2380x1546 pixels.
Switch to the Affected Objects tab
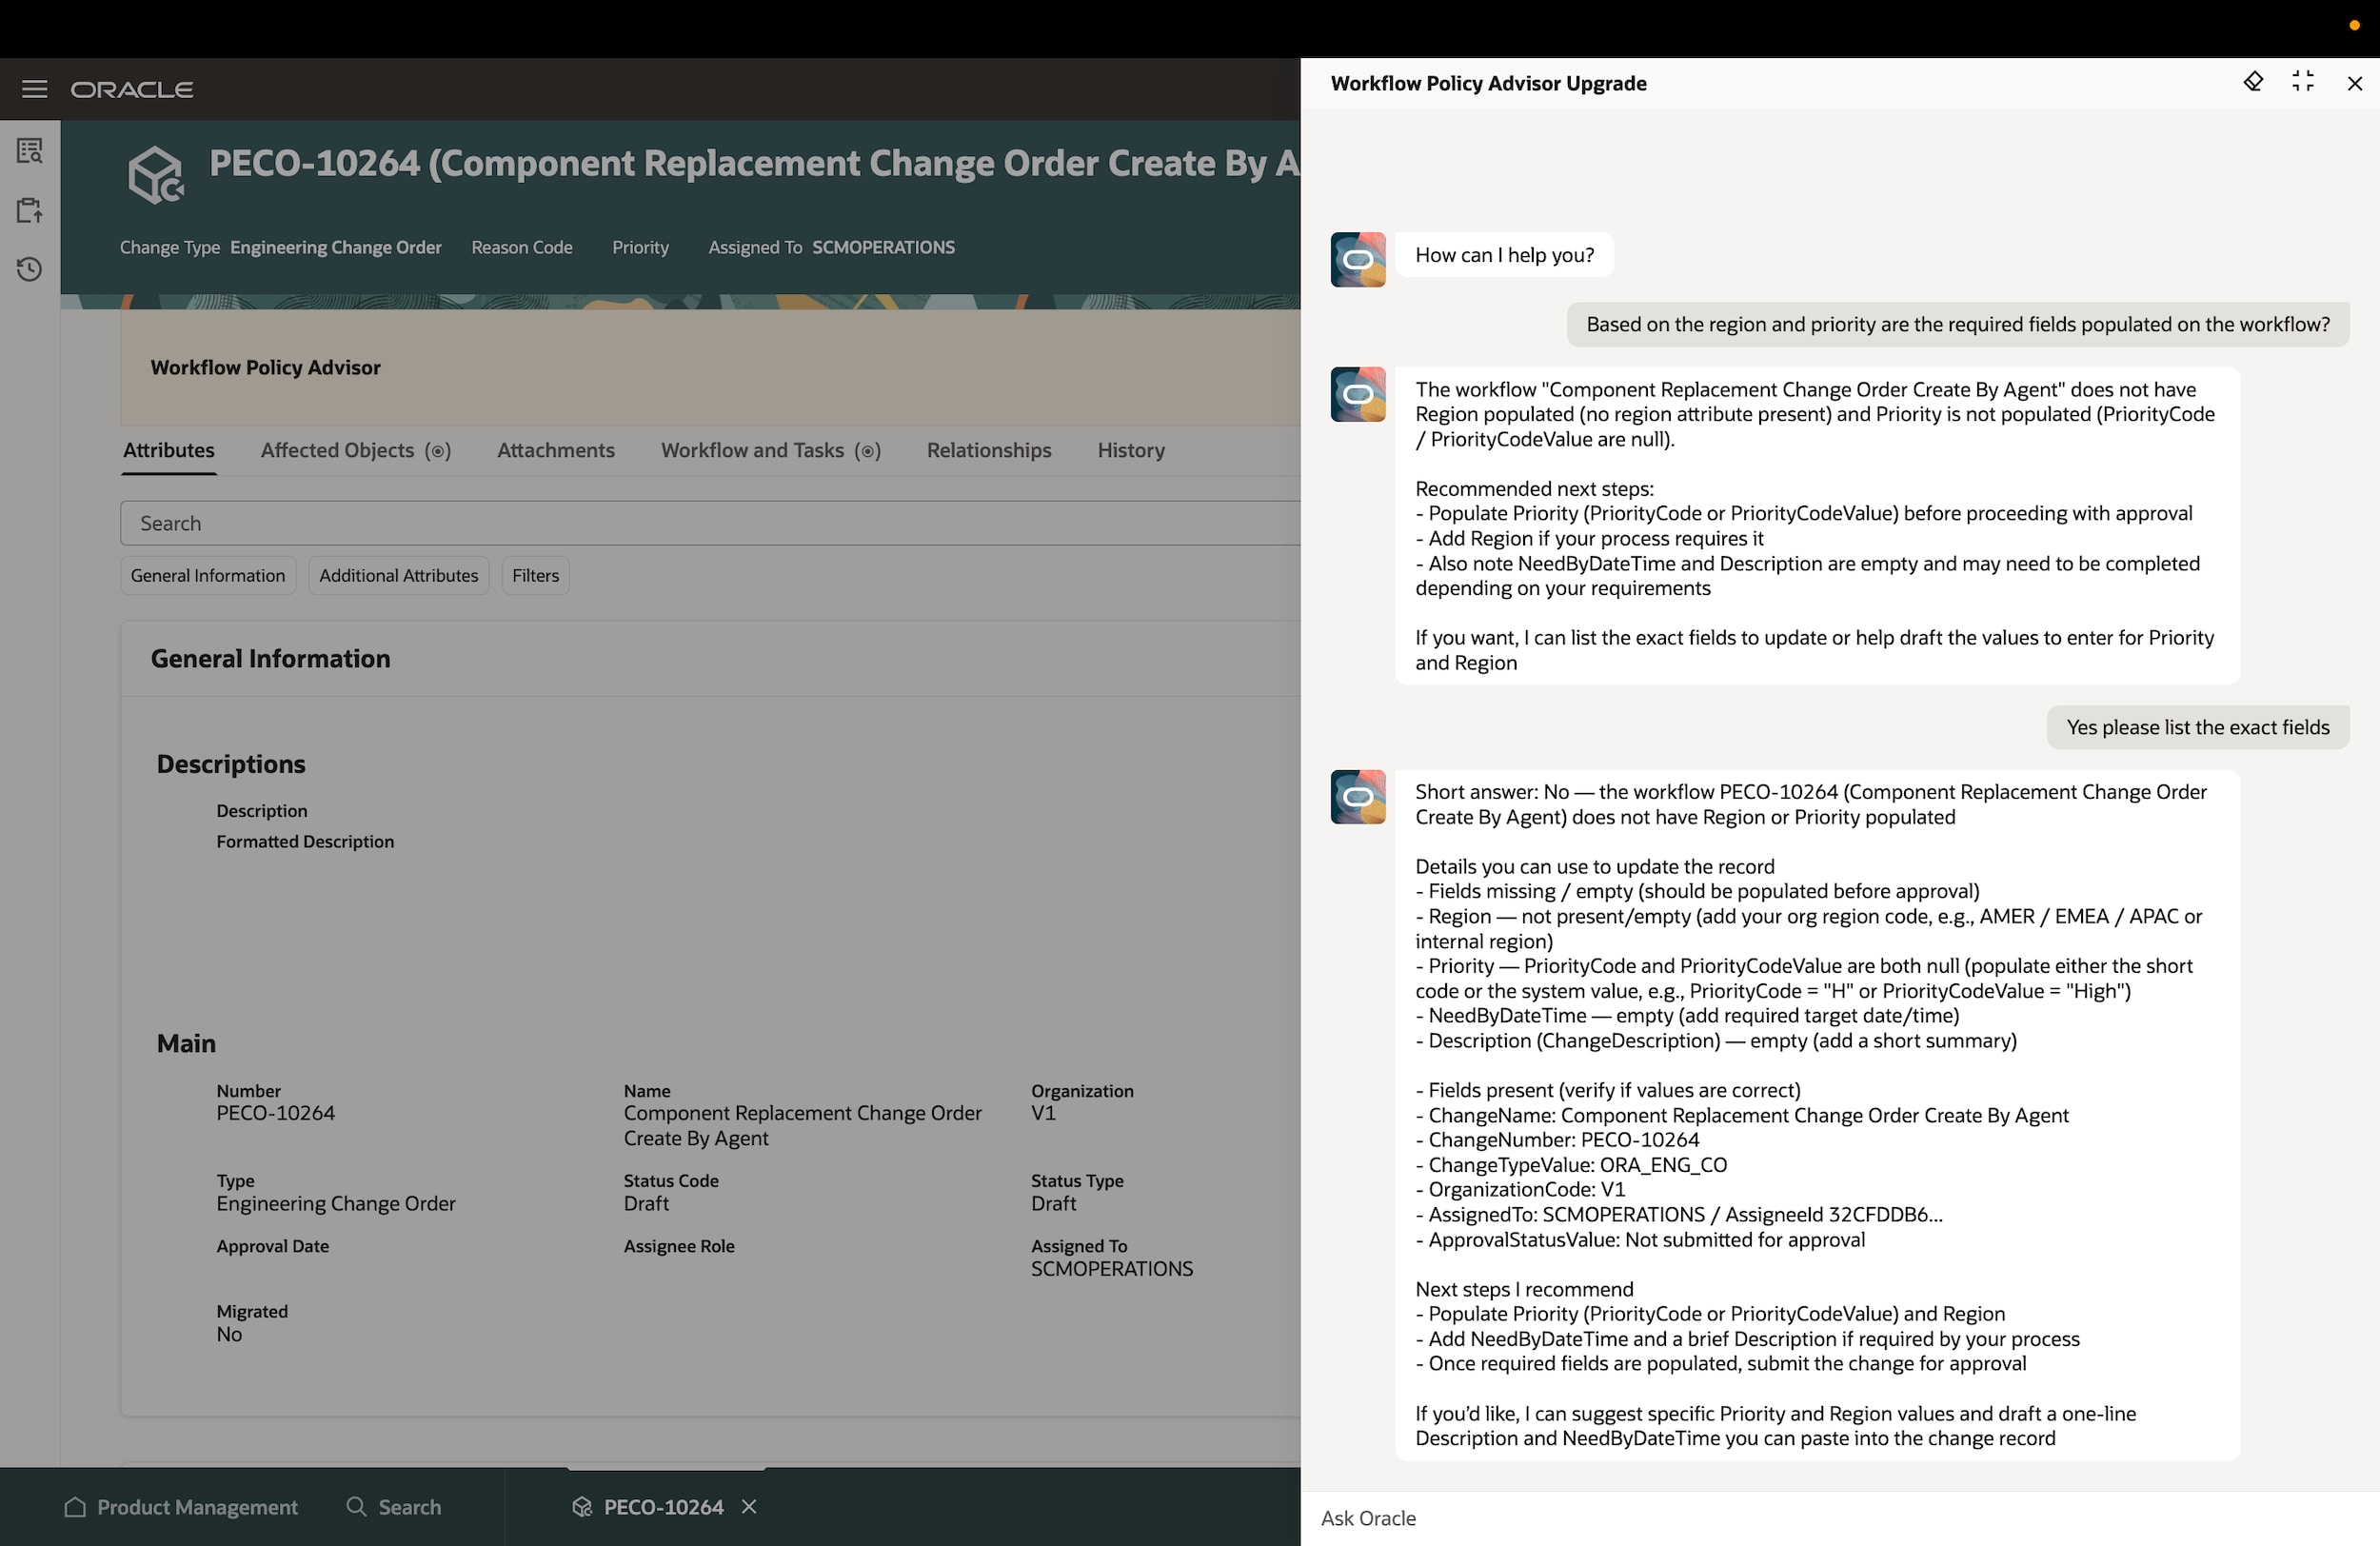pyautogui.click(x=355, y=450)
